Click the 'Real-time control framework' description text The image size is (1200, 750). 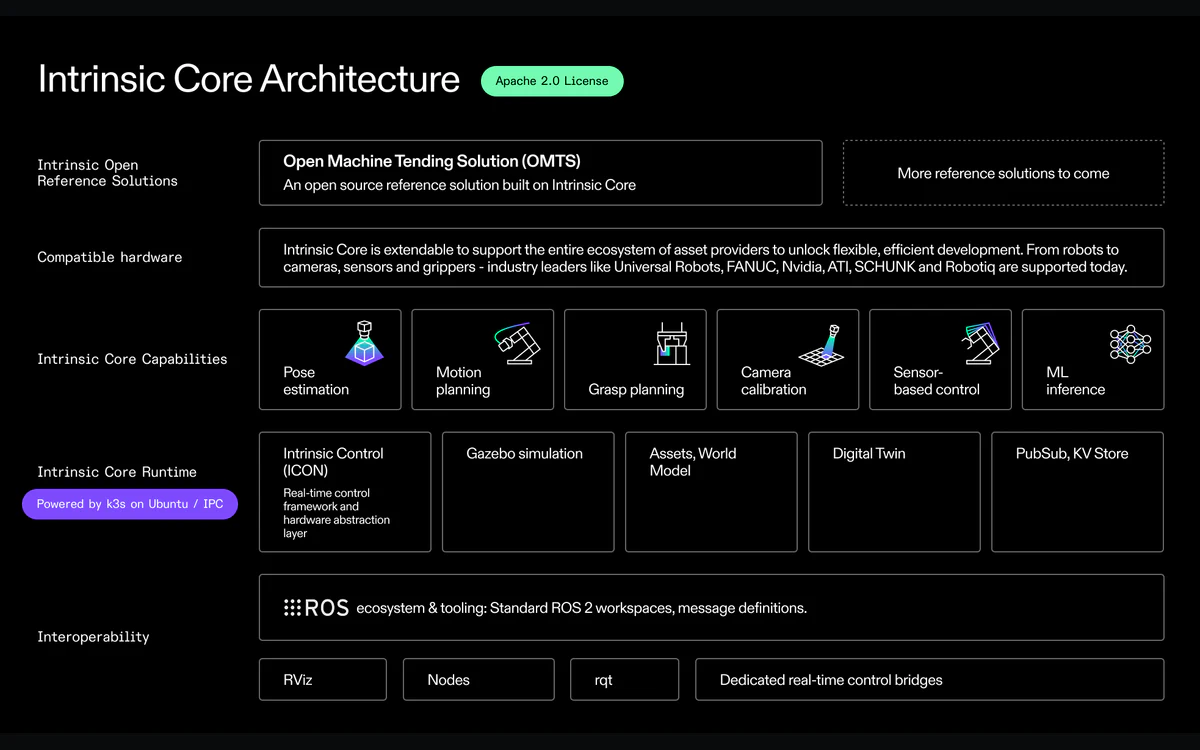tap(337, 513)
